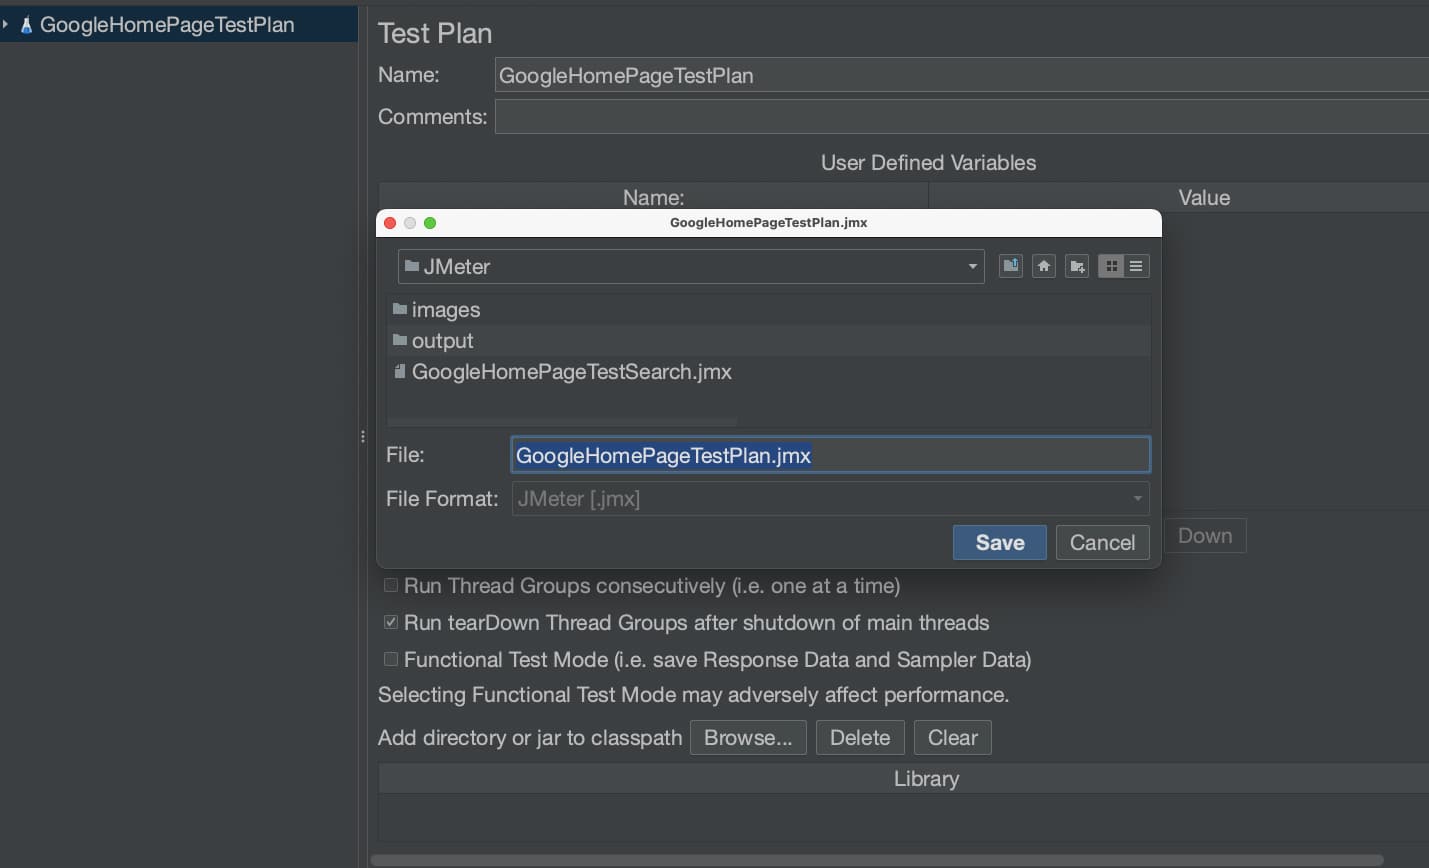
Task: Cancel the save dialog
Action: tap(1102, 543)
